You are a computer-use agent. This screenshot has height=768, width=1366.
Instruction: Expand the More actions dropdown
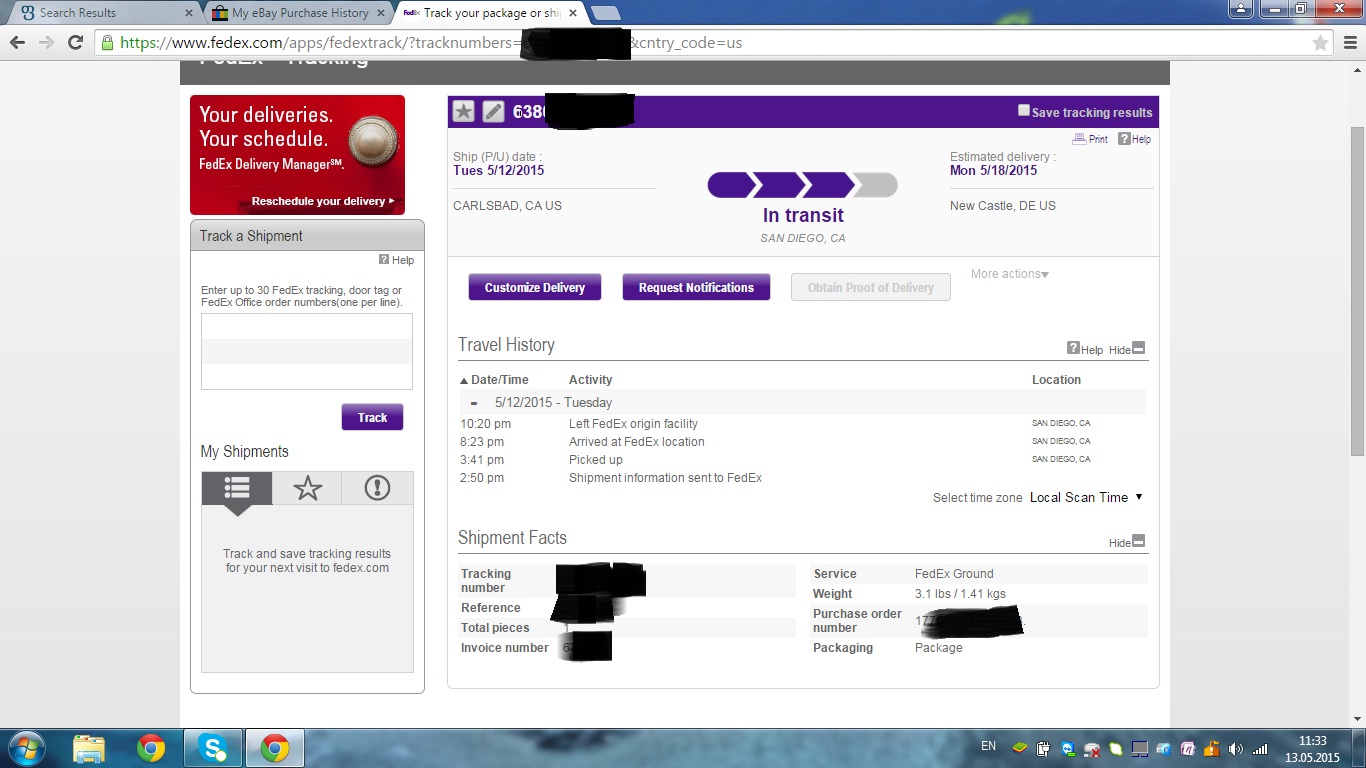point(1010,274)
